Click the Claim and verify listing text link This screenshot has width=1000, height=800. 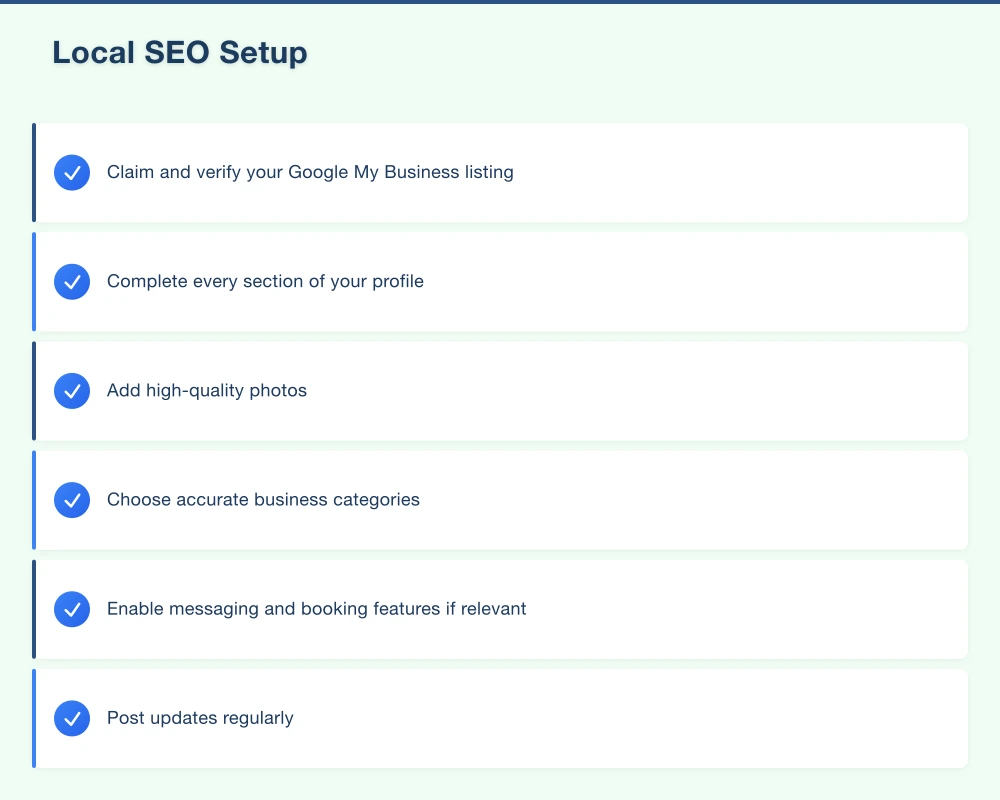(x=309, y=172)
